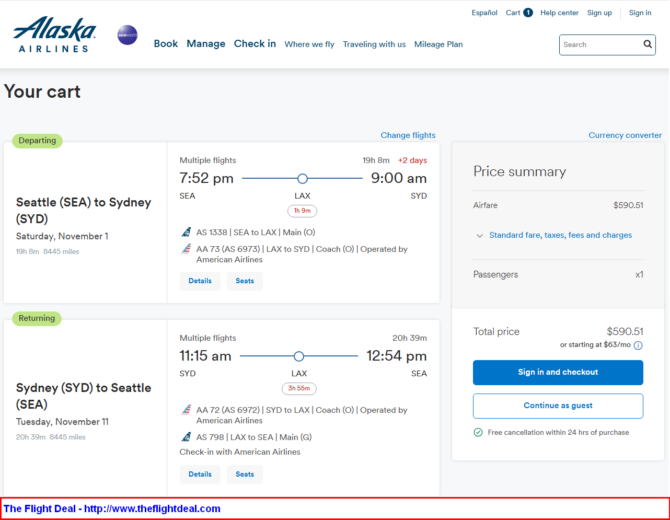Screen dimensions: 670x520
Task: Open the Check in menu
Action: click(255, 44)
